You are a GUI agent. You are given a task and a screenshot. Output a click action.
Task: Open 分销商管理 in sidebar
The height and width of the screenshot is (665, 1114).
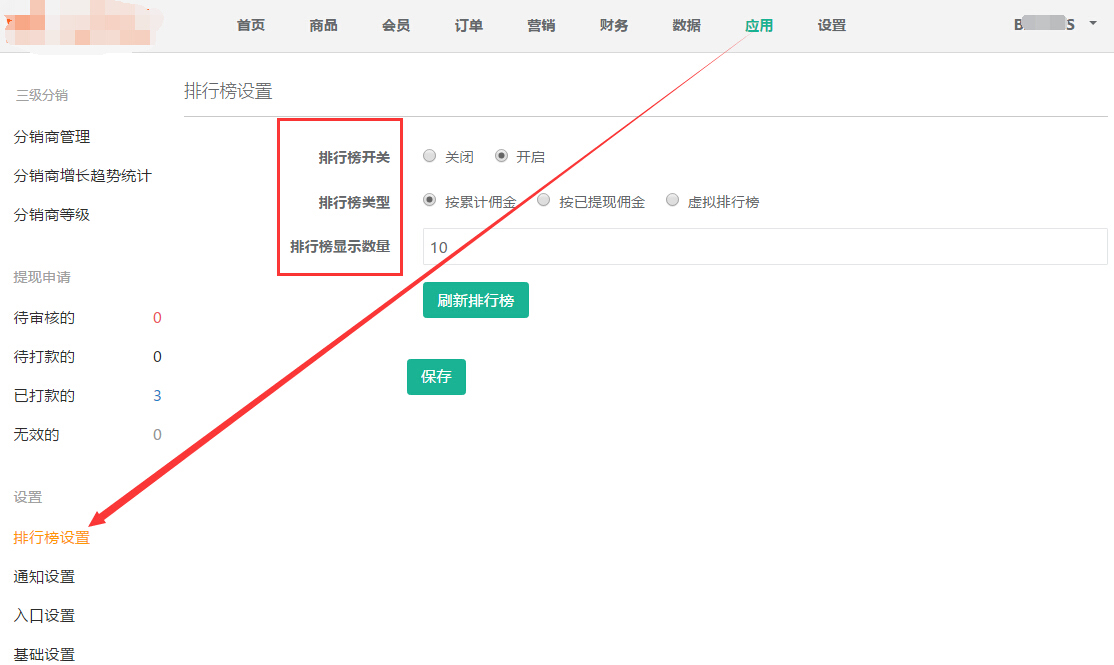click(52, 137)
